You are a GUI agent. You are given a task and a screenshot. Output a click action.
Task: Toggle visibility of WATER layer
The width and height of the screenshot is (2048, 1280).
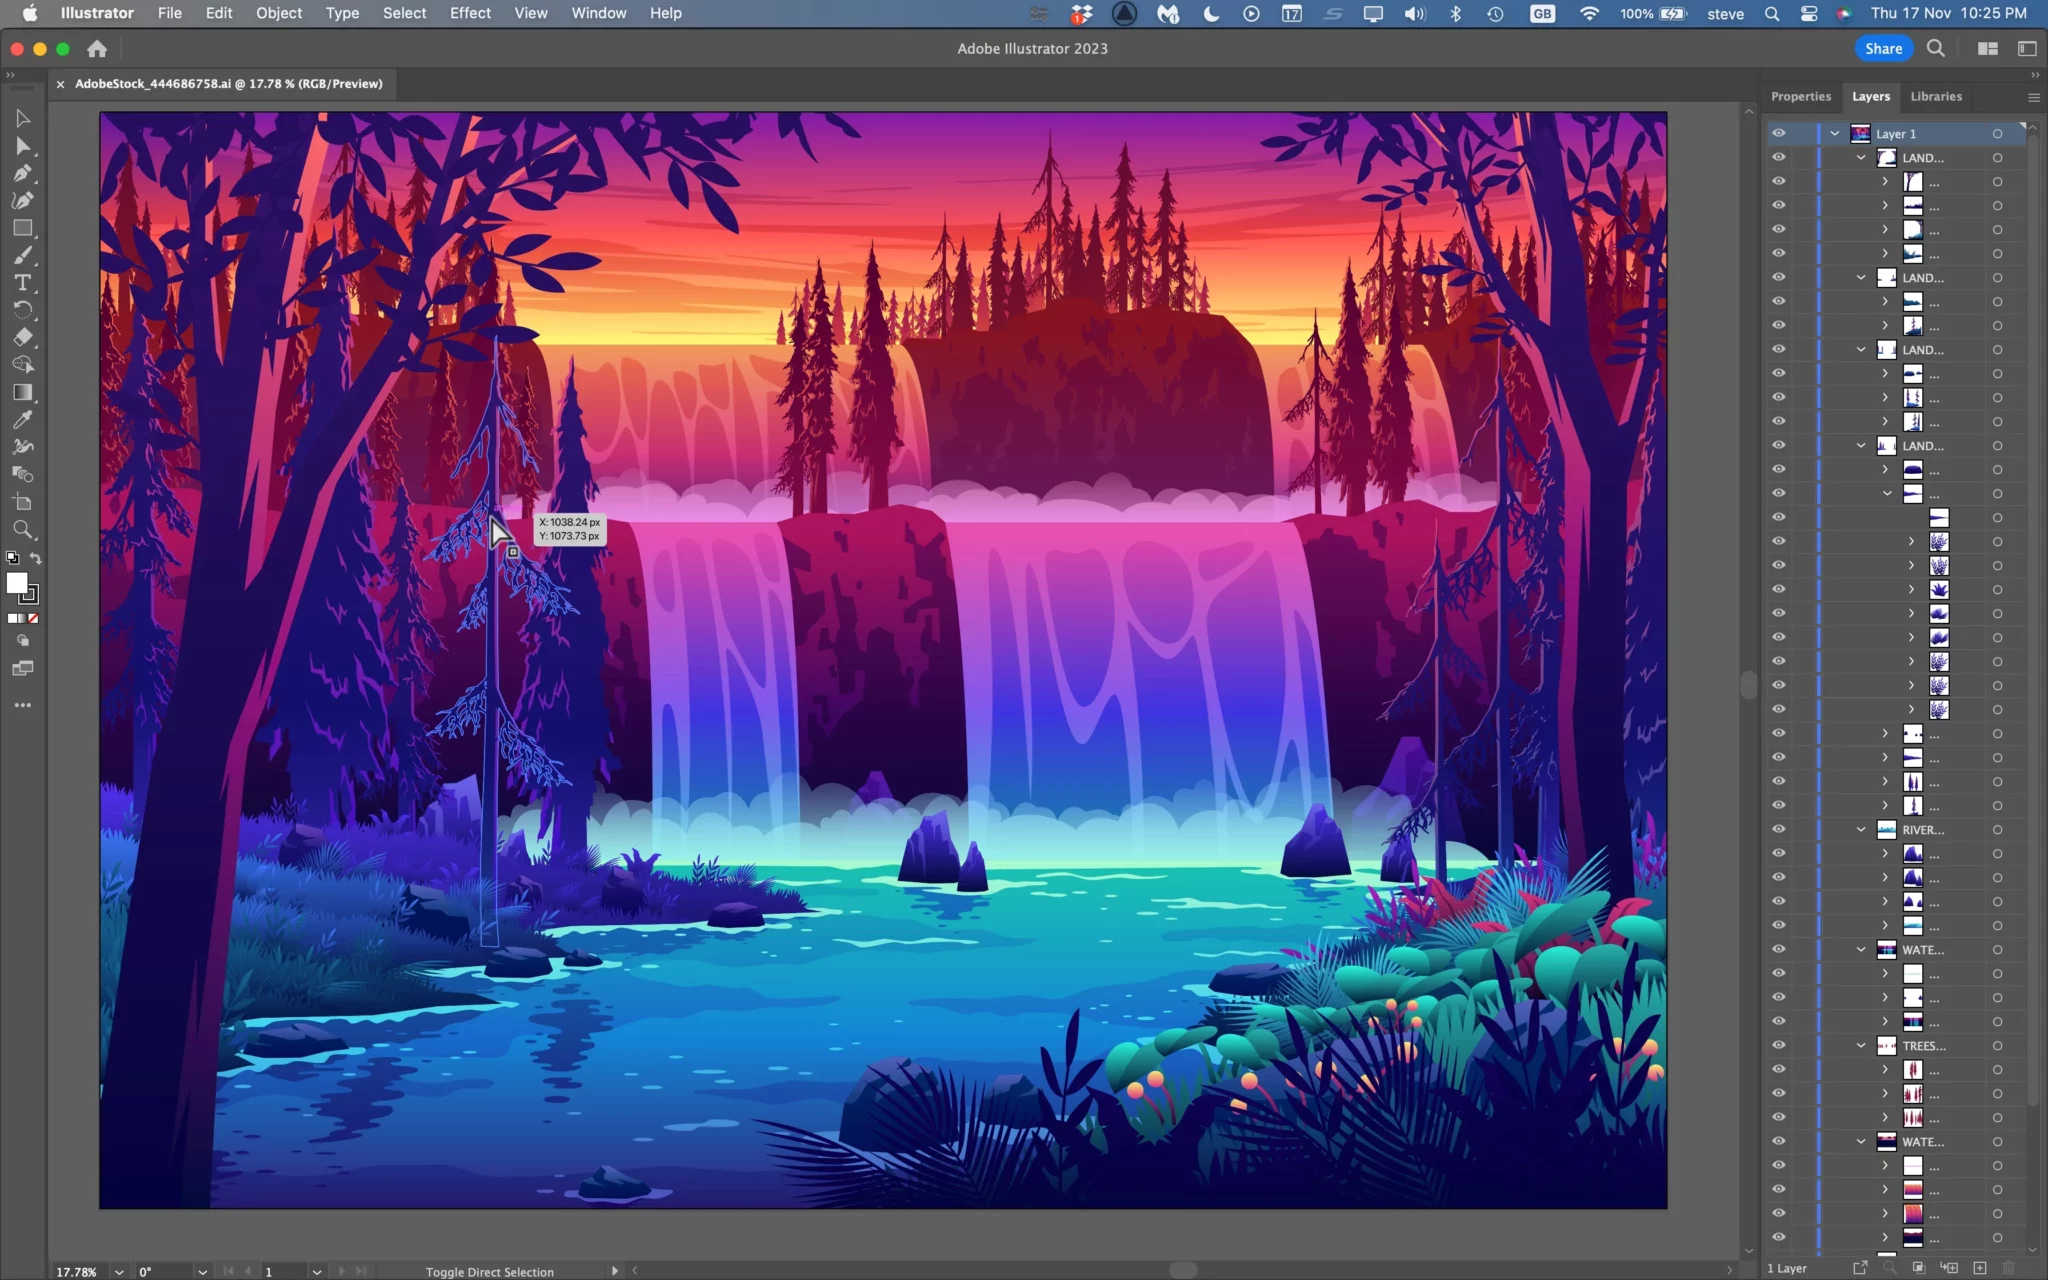tap(1778, 950)
